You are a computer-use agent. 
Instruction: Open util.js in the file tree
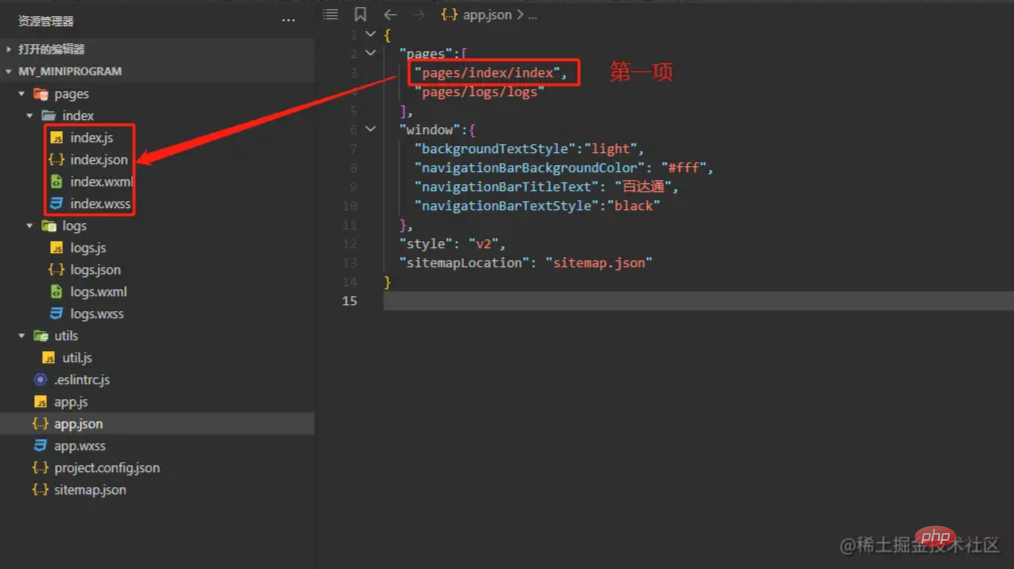77,358
